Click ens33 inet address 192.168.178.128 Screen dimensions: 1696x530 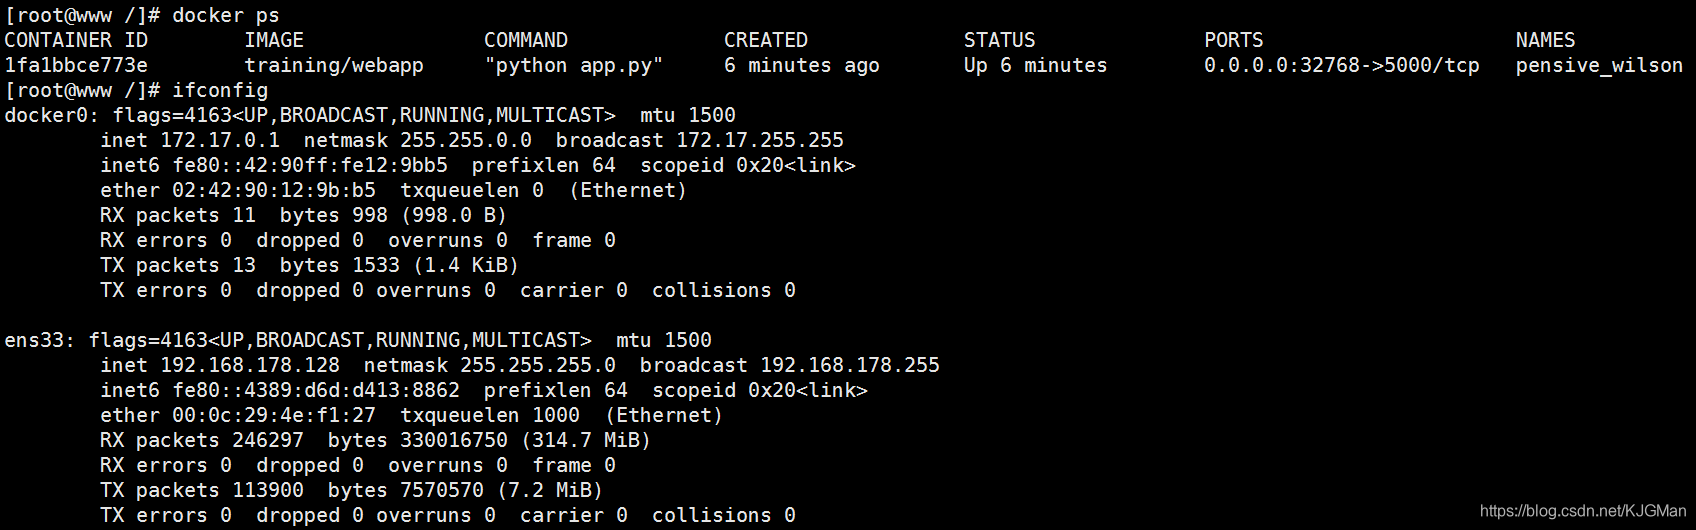(250, 365)
